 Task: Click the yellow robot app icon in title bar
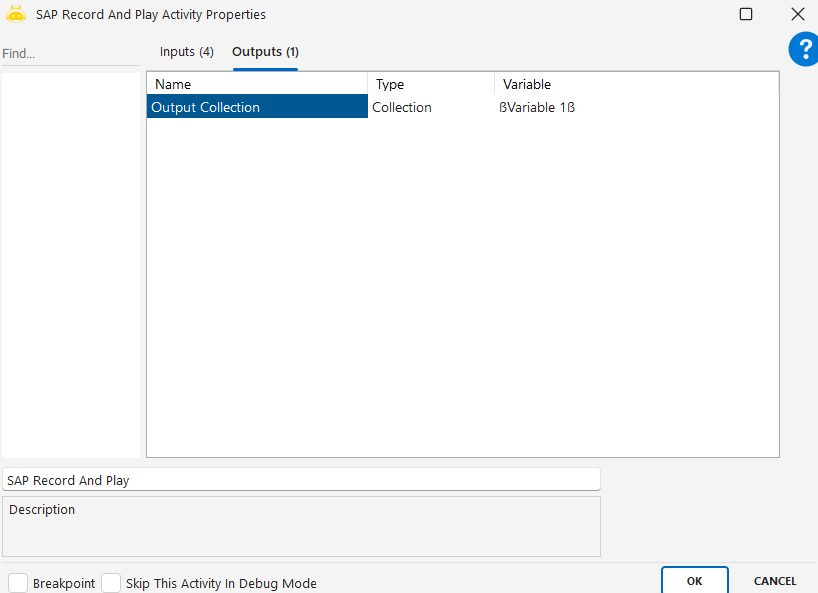coord(16,15)
